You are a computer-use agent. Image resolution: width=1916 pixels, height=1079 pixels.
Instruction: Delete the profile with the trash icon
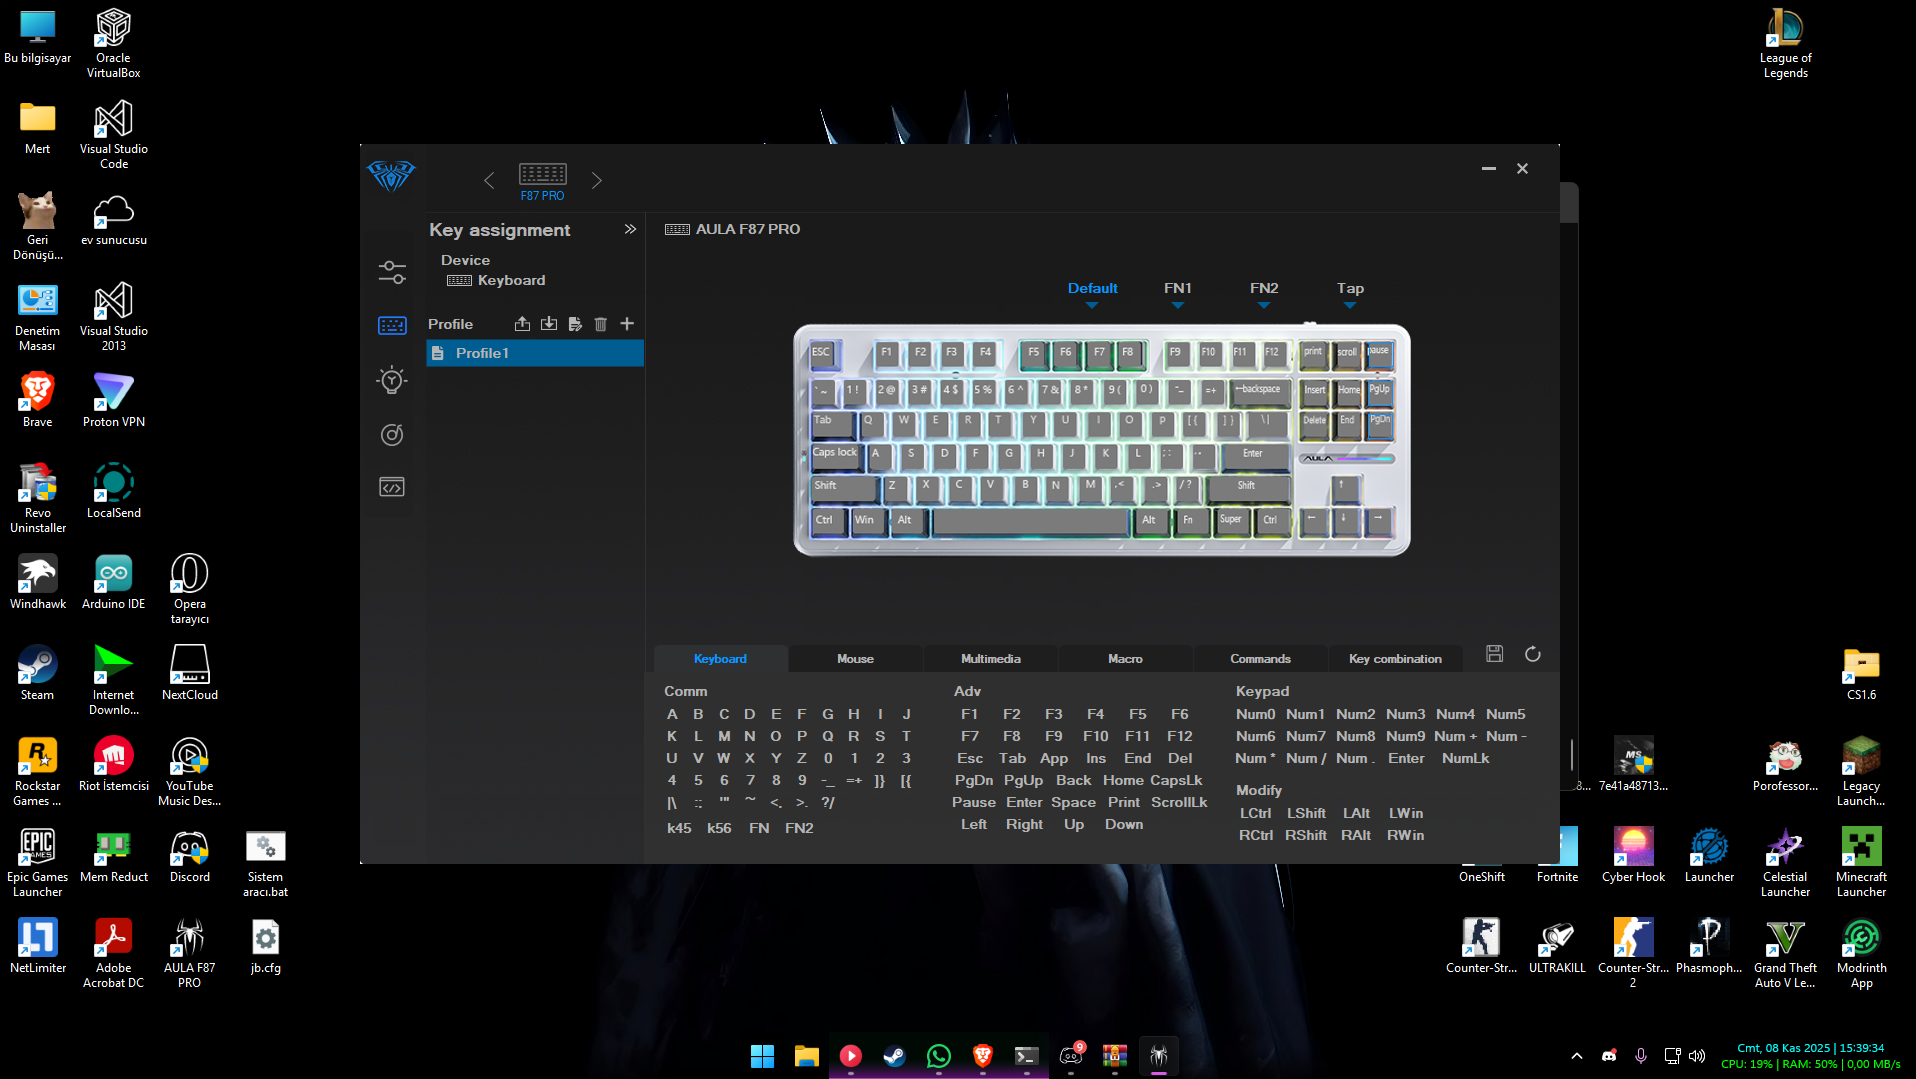coord(601,324)
